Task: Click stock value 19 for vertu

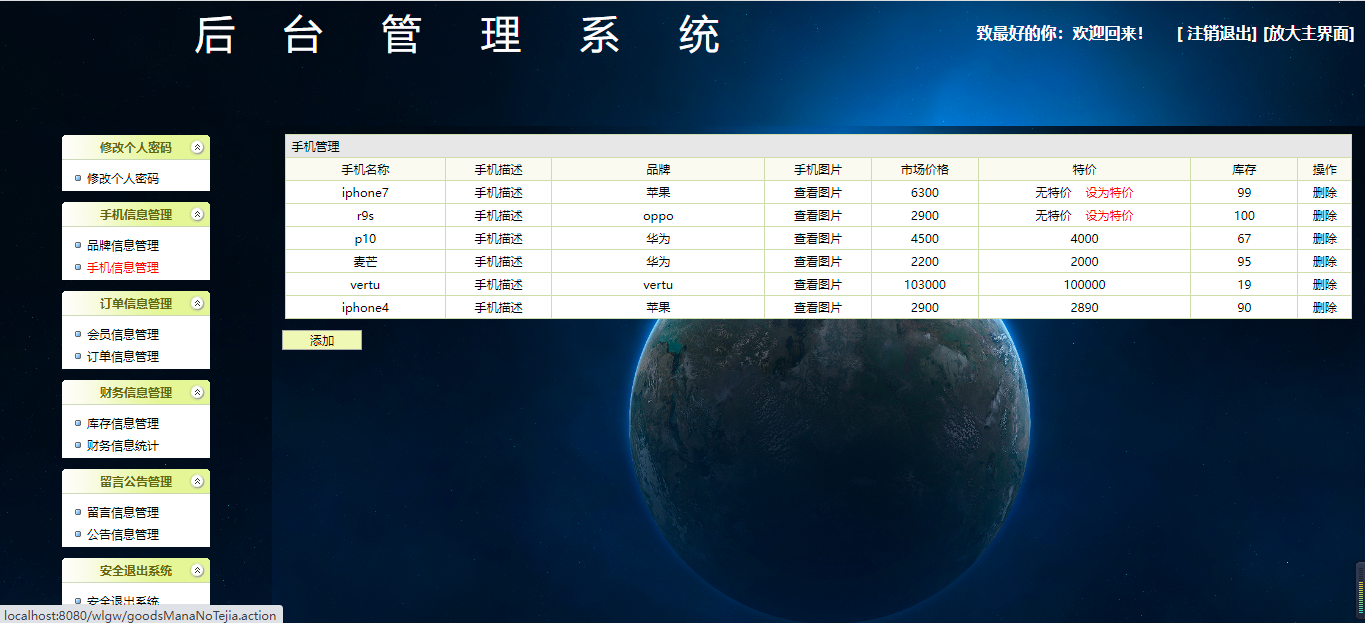Action: [1244, 284]
